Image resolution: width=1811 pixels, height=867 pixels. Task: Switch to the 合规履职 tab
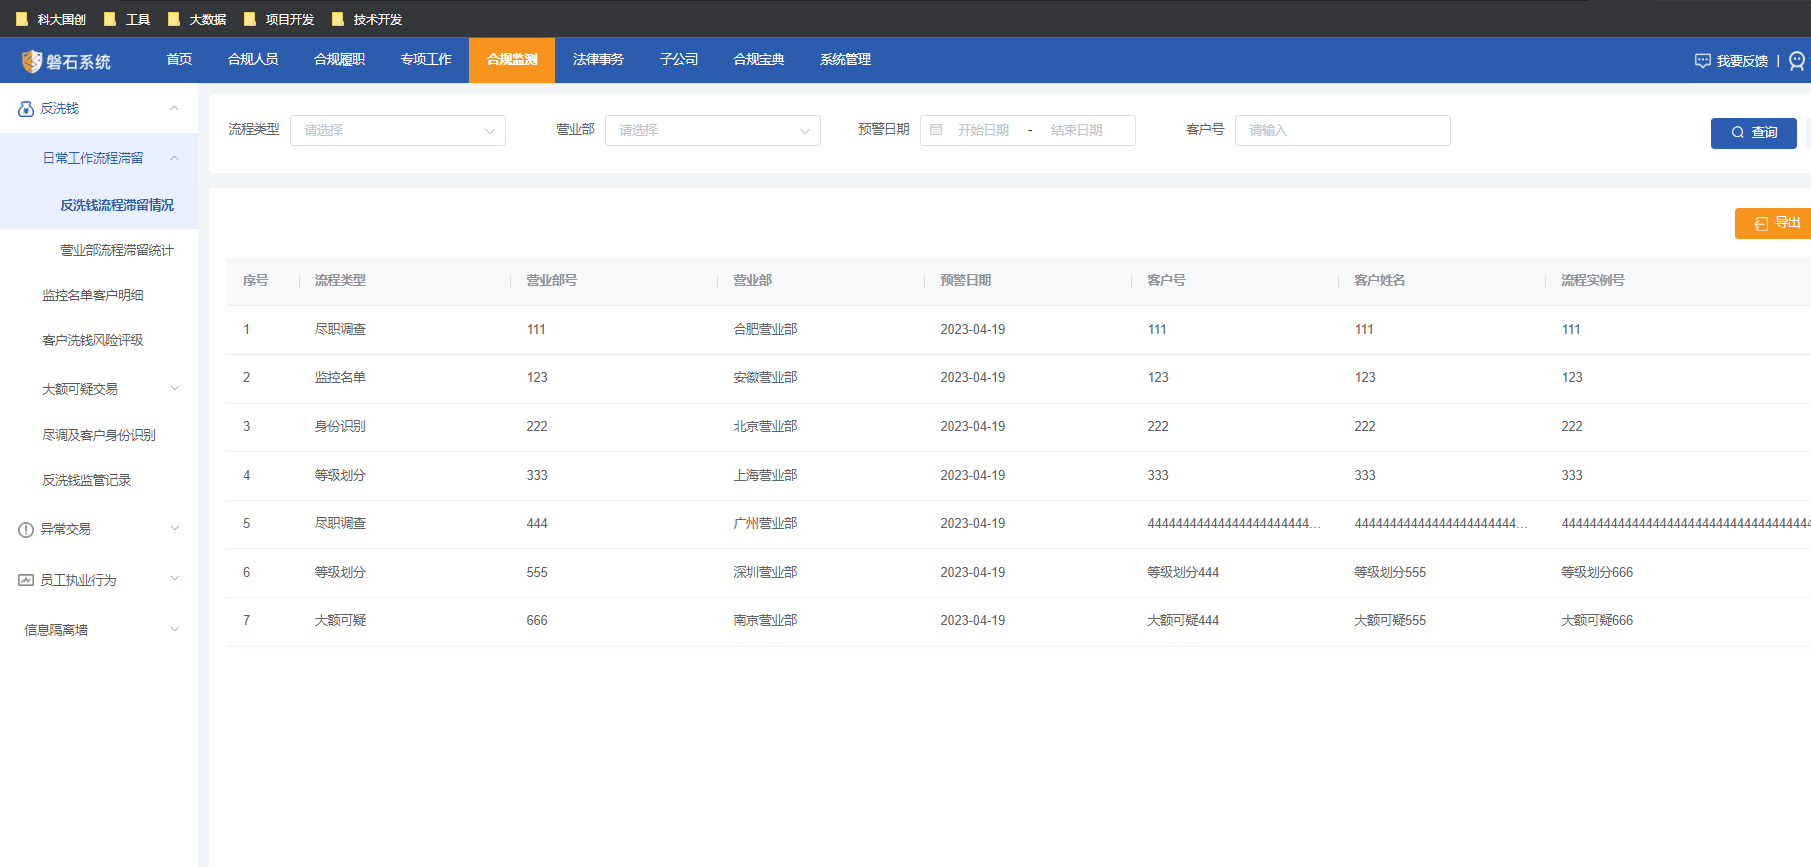coord(339,60)
